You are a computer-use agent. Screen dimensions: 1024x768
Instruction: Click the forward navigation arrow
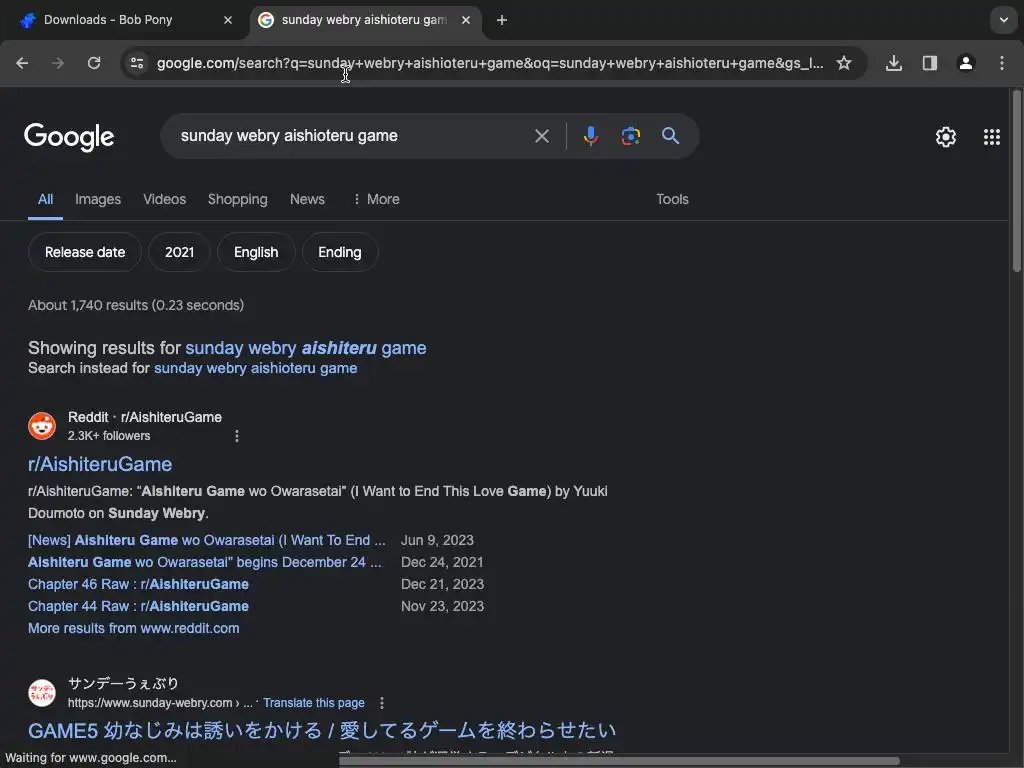point(58,63)
